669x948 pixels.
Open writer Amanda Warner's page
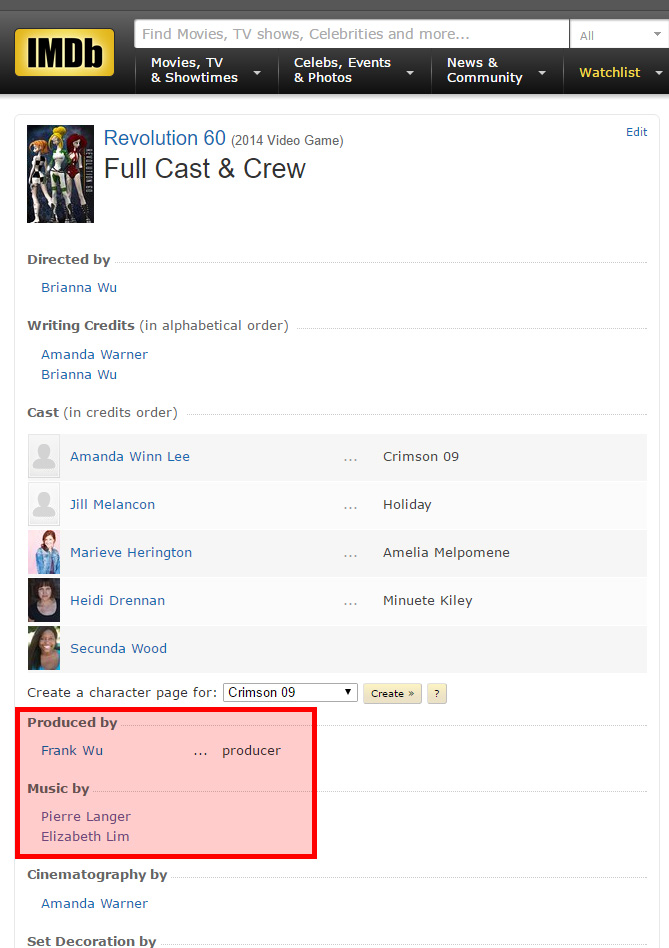94,354
